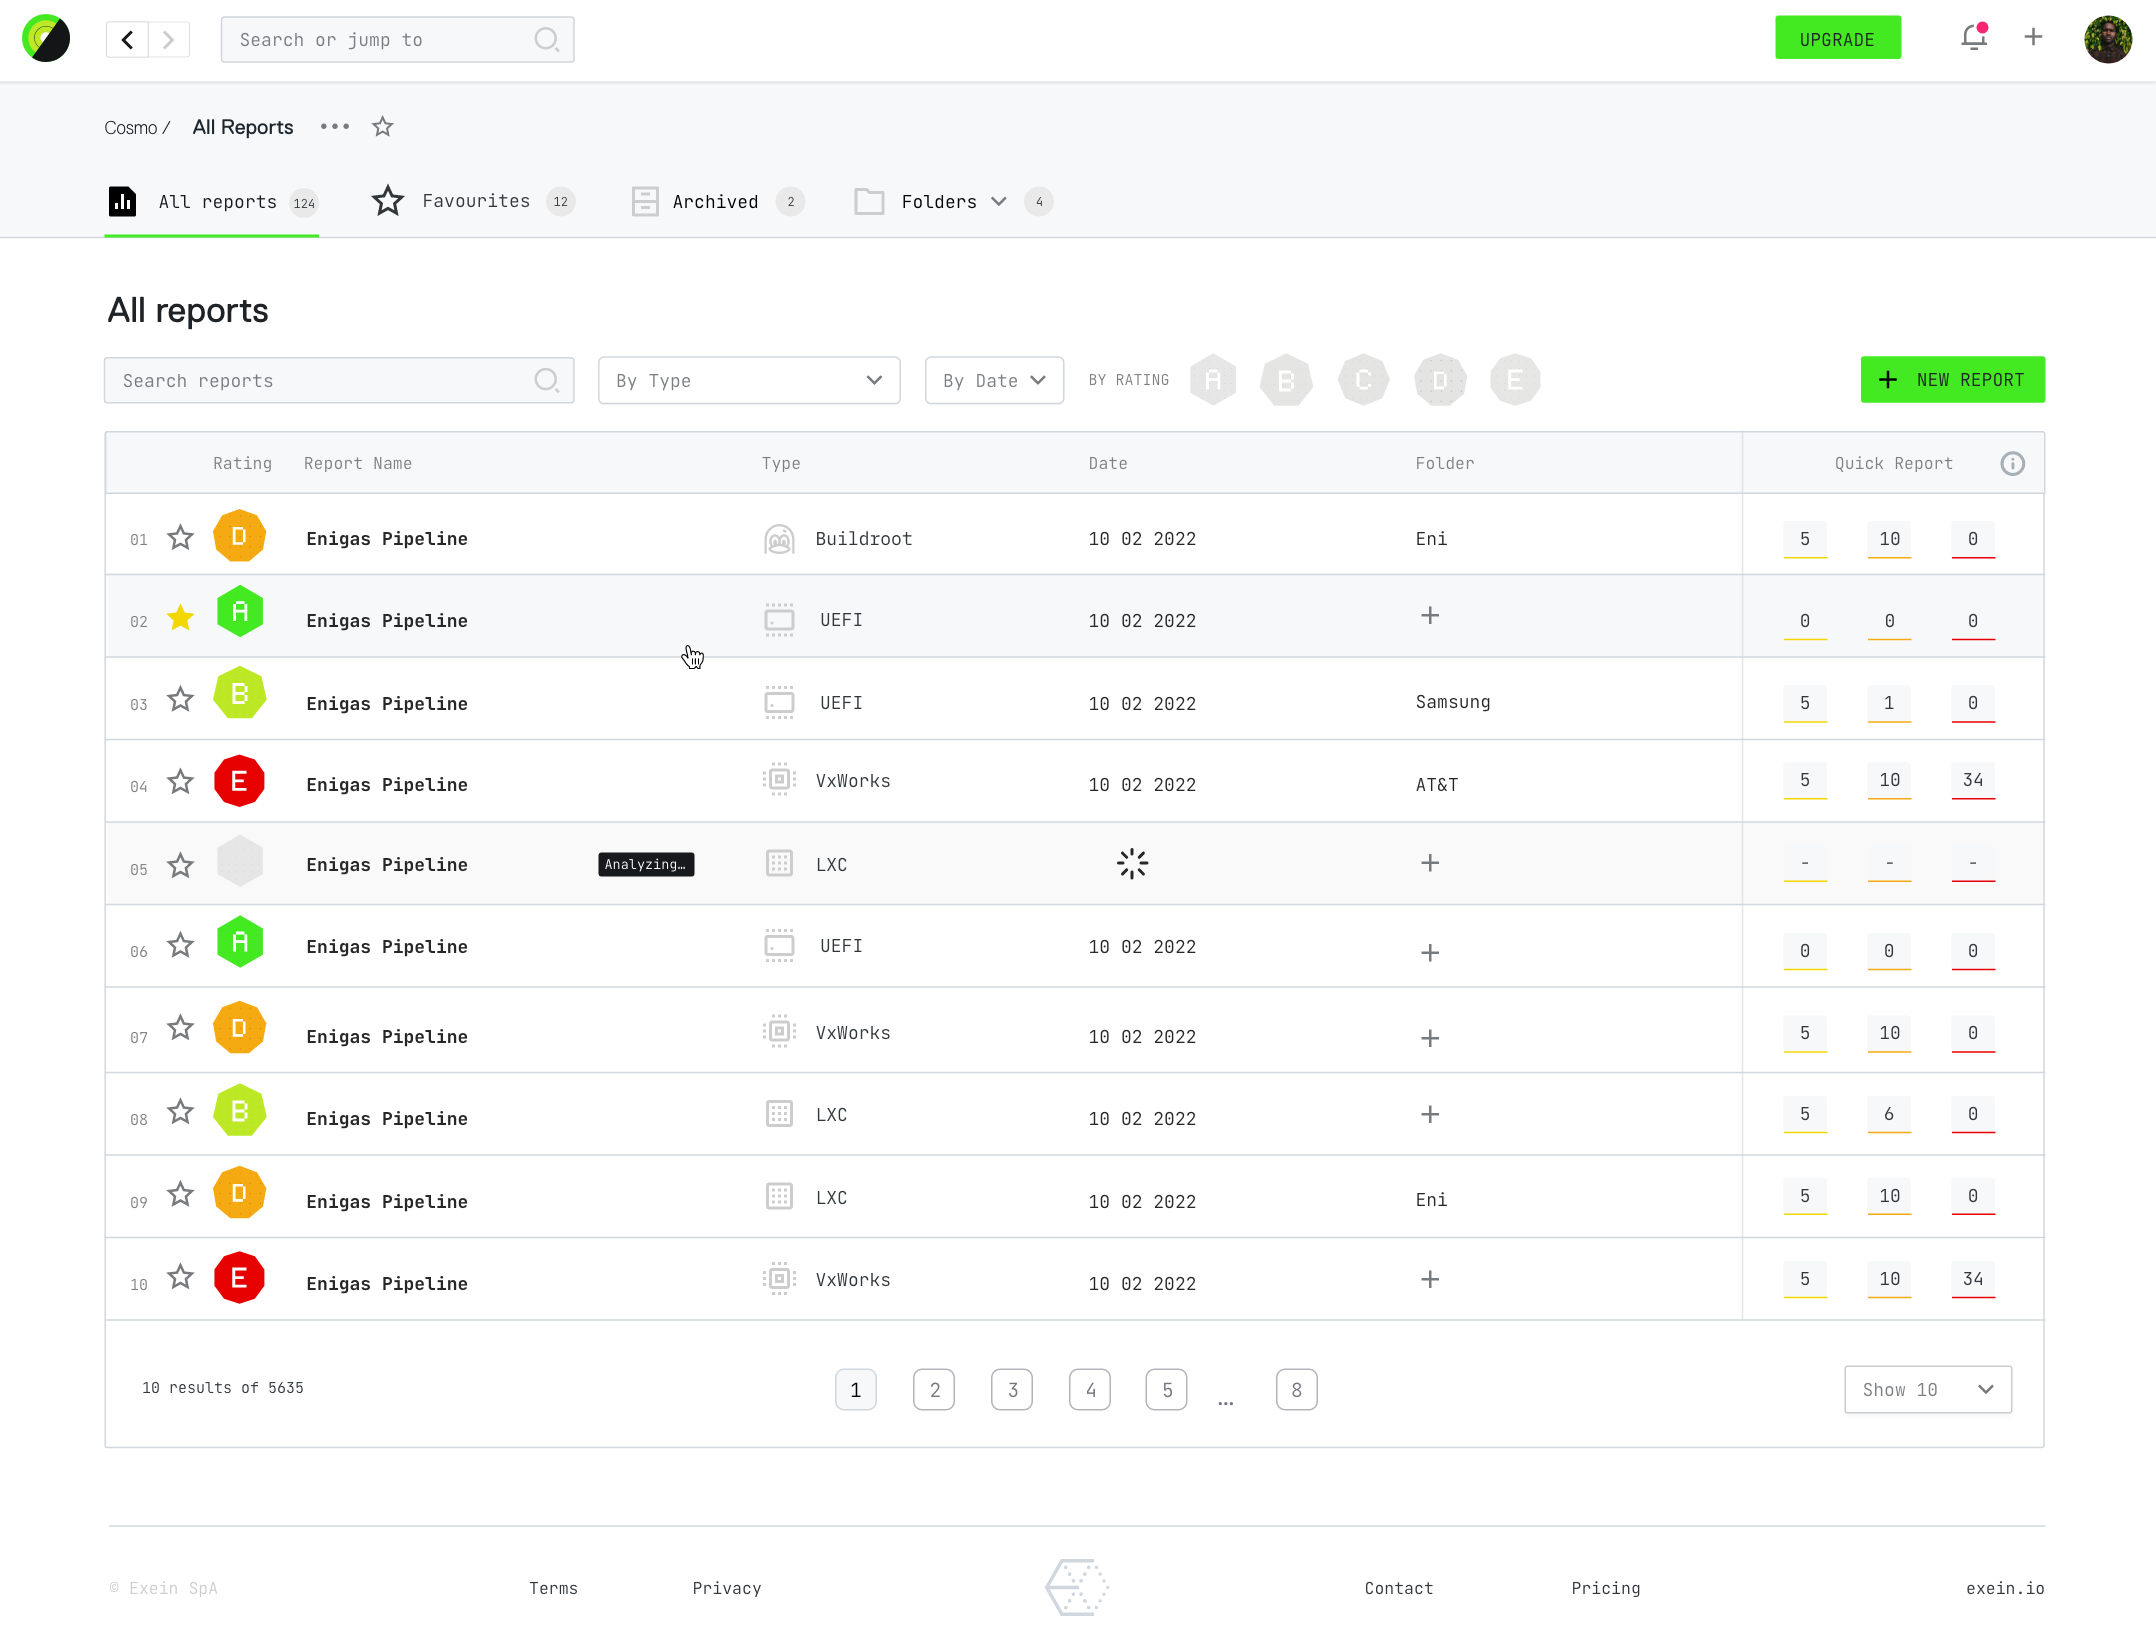Open the Show 10 page-size dropdown
This screenshot has width=2156, height=1646.
click(1927, 1390)
